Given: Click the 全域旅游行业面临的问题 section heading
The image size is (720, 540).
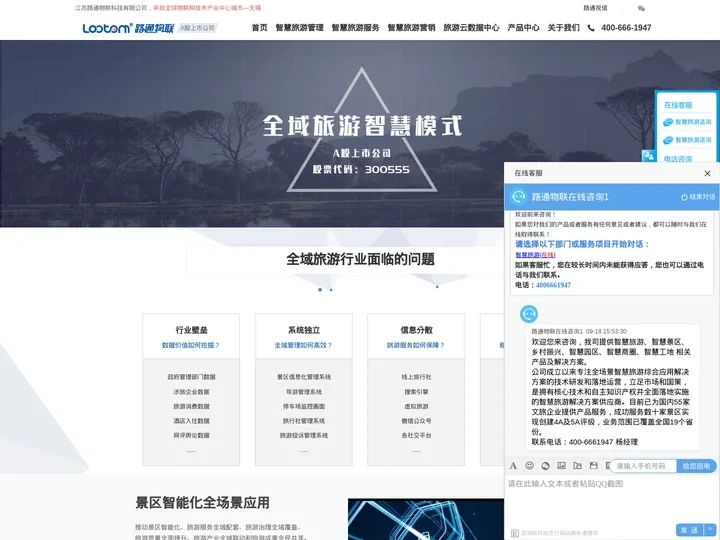Looking at the screenshot, I should coord(360,259).
